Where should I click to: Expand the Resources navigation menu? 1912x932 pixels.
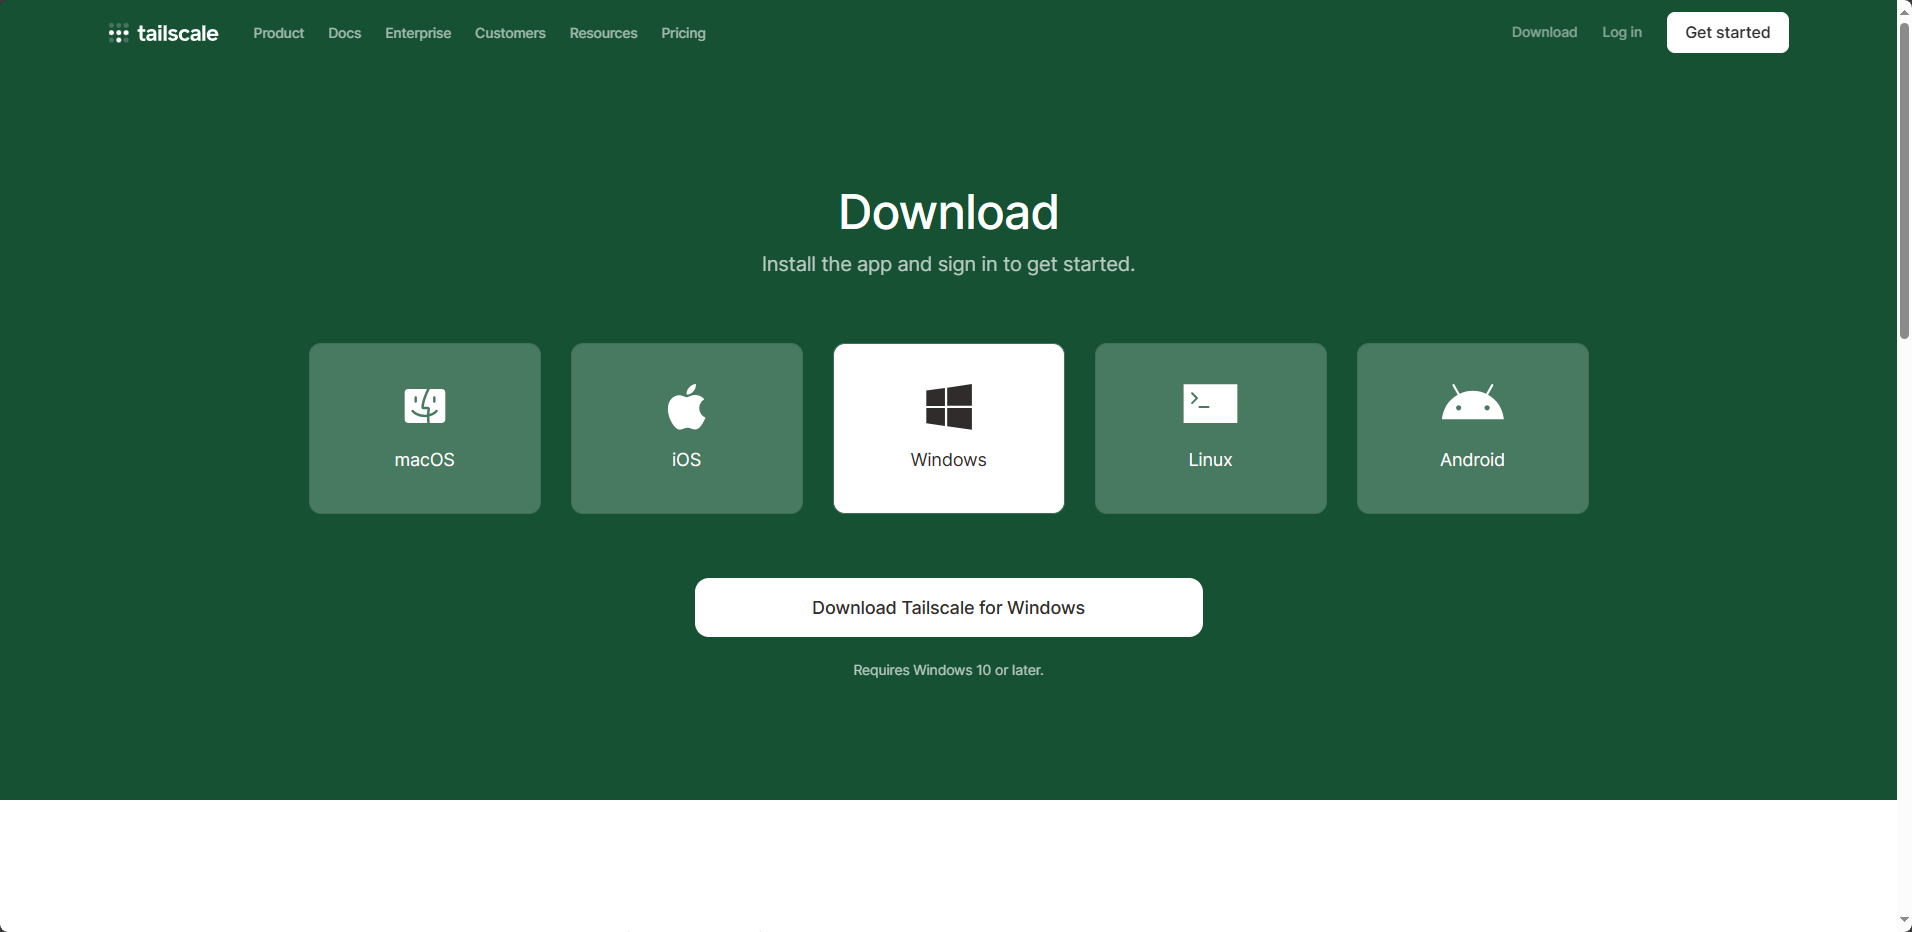click(603, 33)
